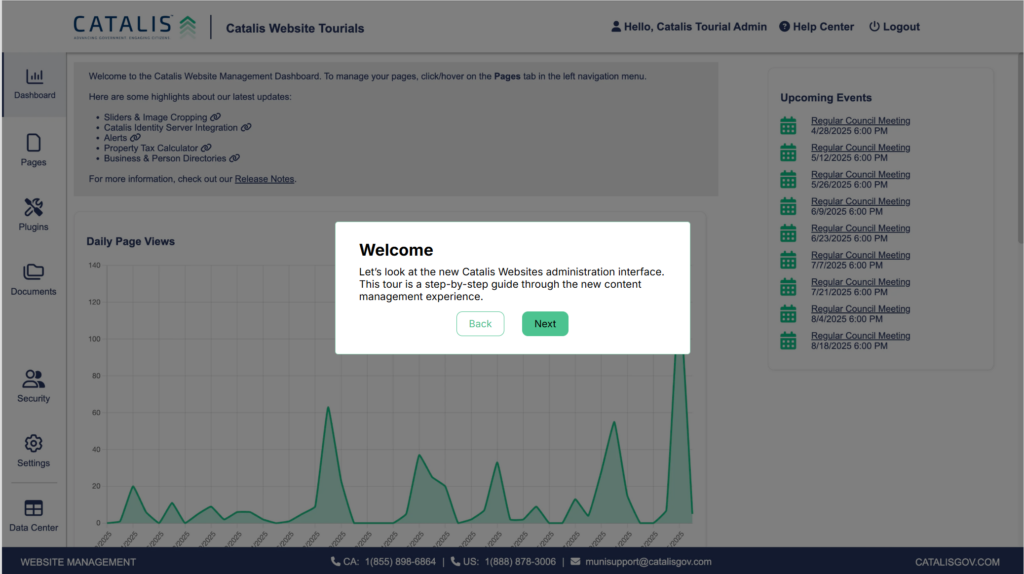Open Regular Council Meeting on 6/9/2025
The width and height of the screenshot is (1024, 574).
pos(861,201)
